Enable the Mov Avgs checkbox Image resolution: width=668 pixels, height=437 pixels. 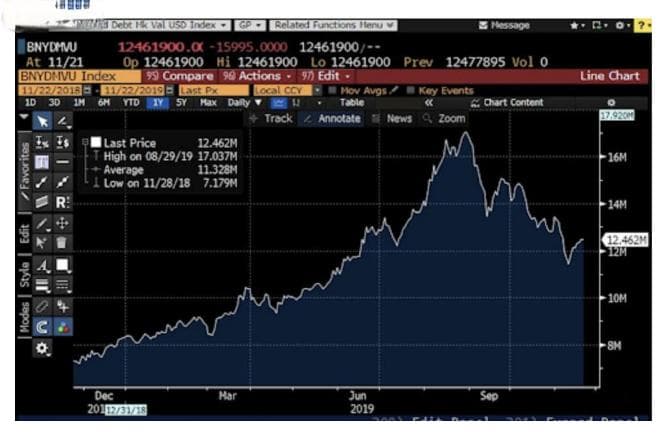pos(332,90)
